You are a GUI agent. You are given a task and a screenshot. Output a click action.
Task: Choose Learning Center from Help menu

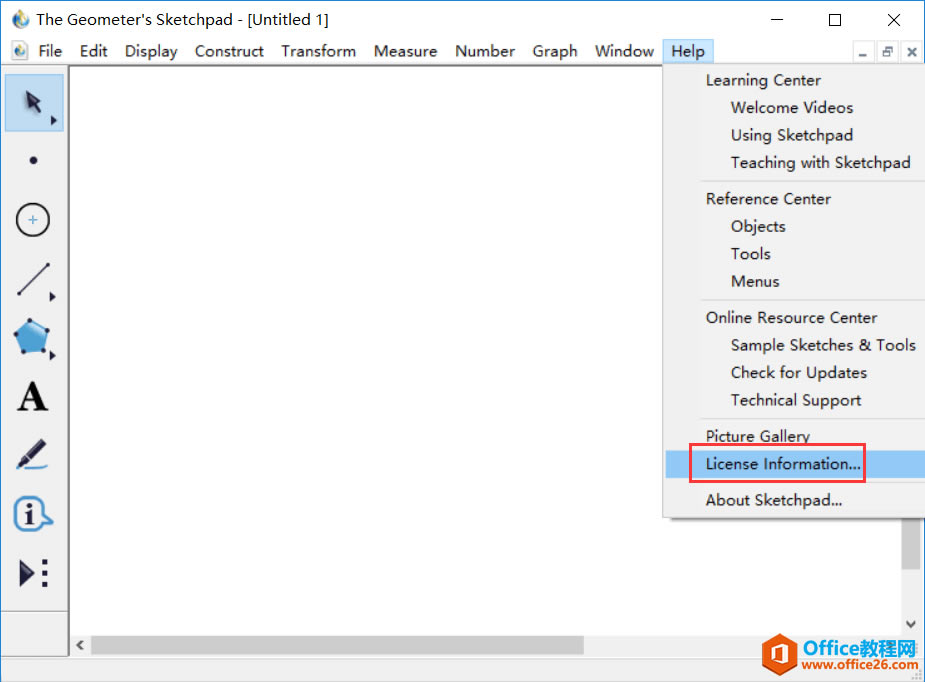tap(763, 80)
